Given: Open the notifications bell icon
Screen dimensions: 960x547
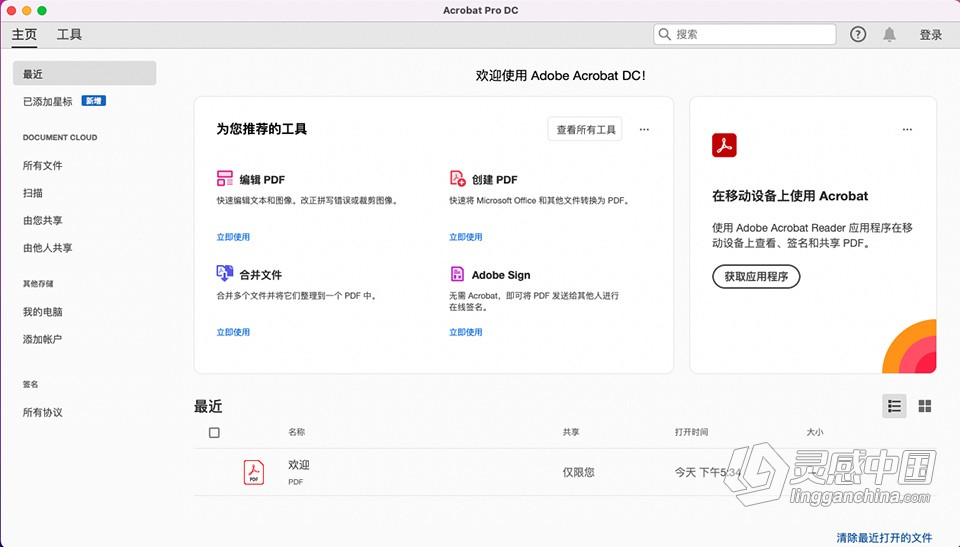Looking at the screenshot, I should (x=889, y=34).
